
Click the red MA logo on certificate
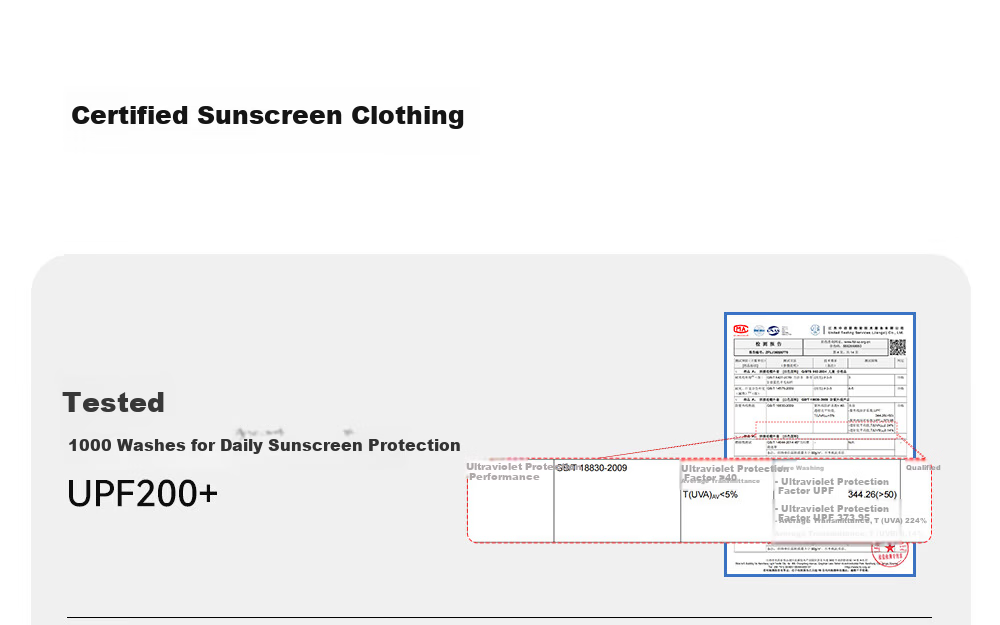pyautogui.click(x=740, y=330)
